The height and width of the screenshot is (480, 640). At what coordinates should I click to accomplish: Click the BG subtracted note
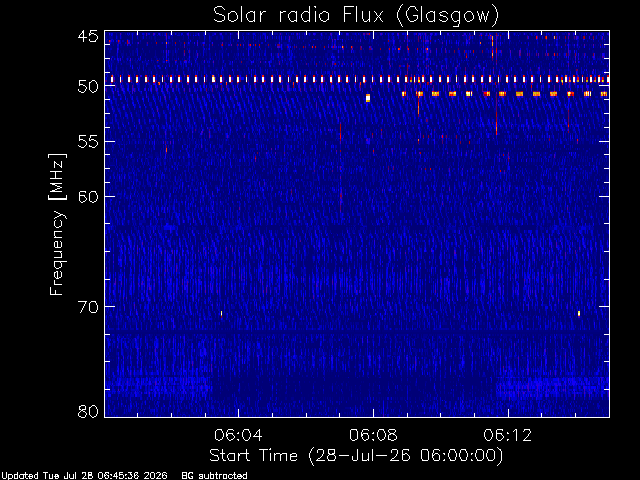(x=214, y=476)
